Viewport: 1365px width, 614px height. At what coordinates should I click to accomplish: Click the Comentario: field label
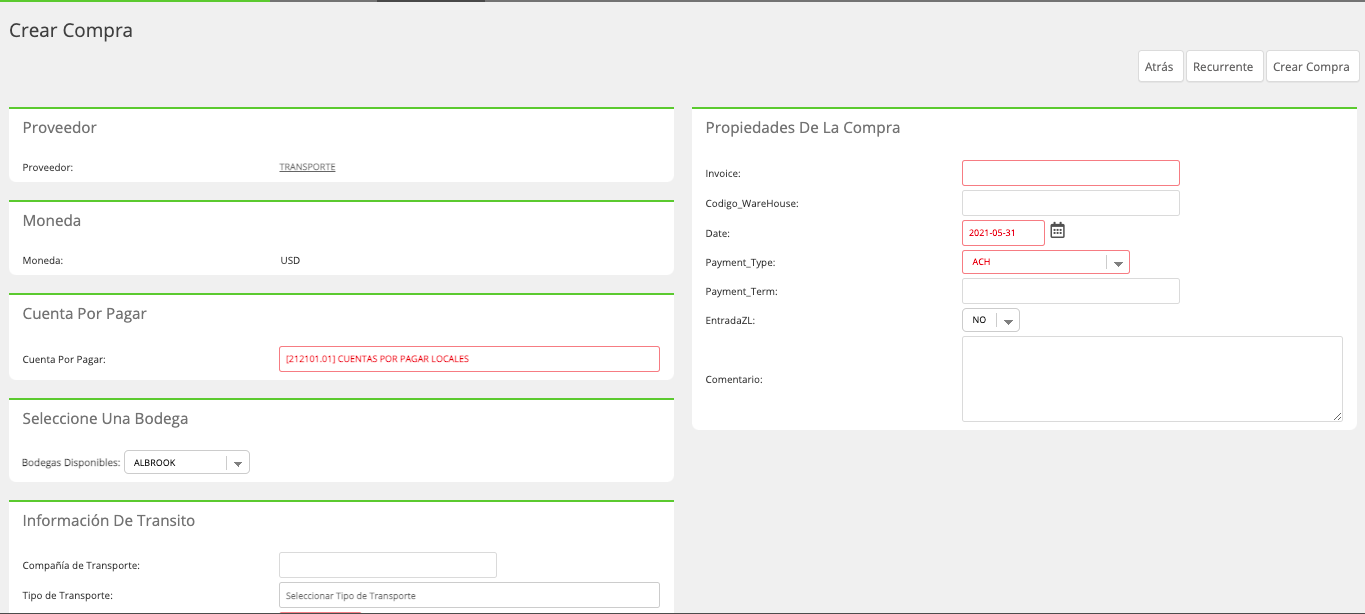point(734,380)
